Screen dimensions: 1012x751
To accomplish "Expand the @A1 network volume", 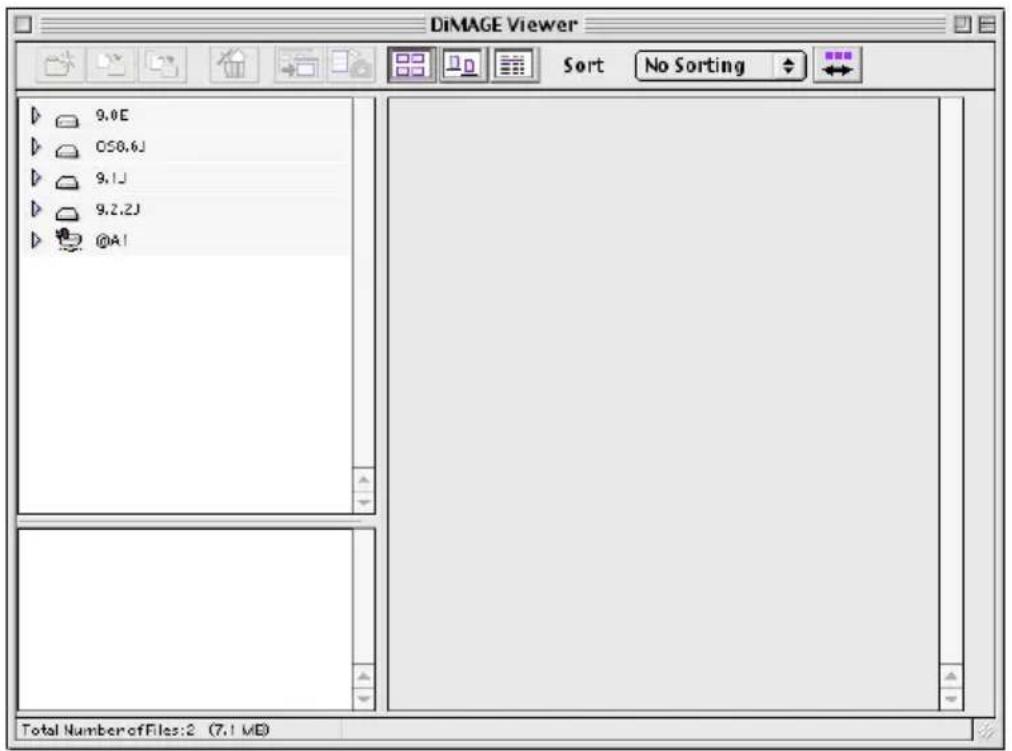I will 36,240.
